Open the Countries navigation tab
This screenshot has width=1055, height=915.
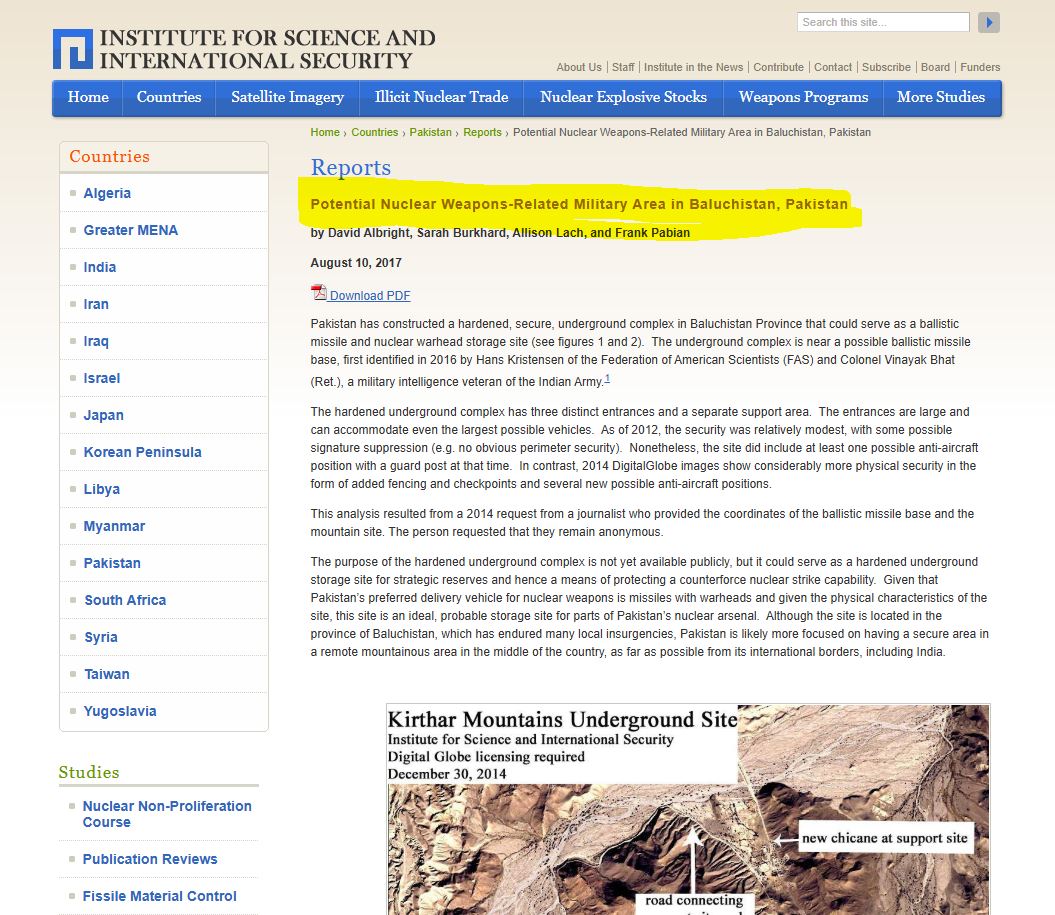point(169,98)
